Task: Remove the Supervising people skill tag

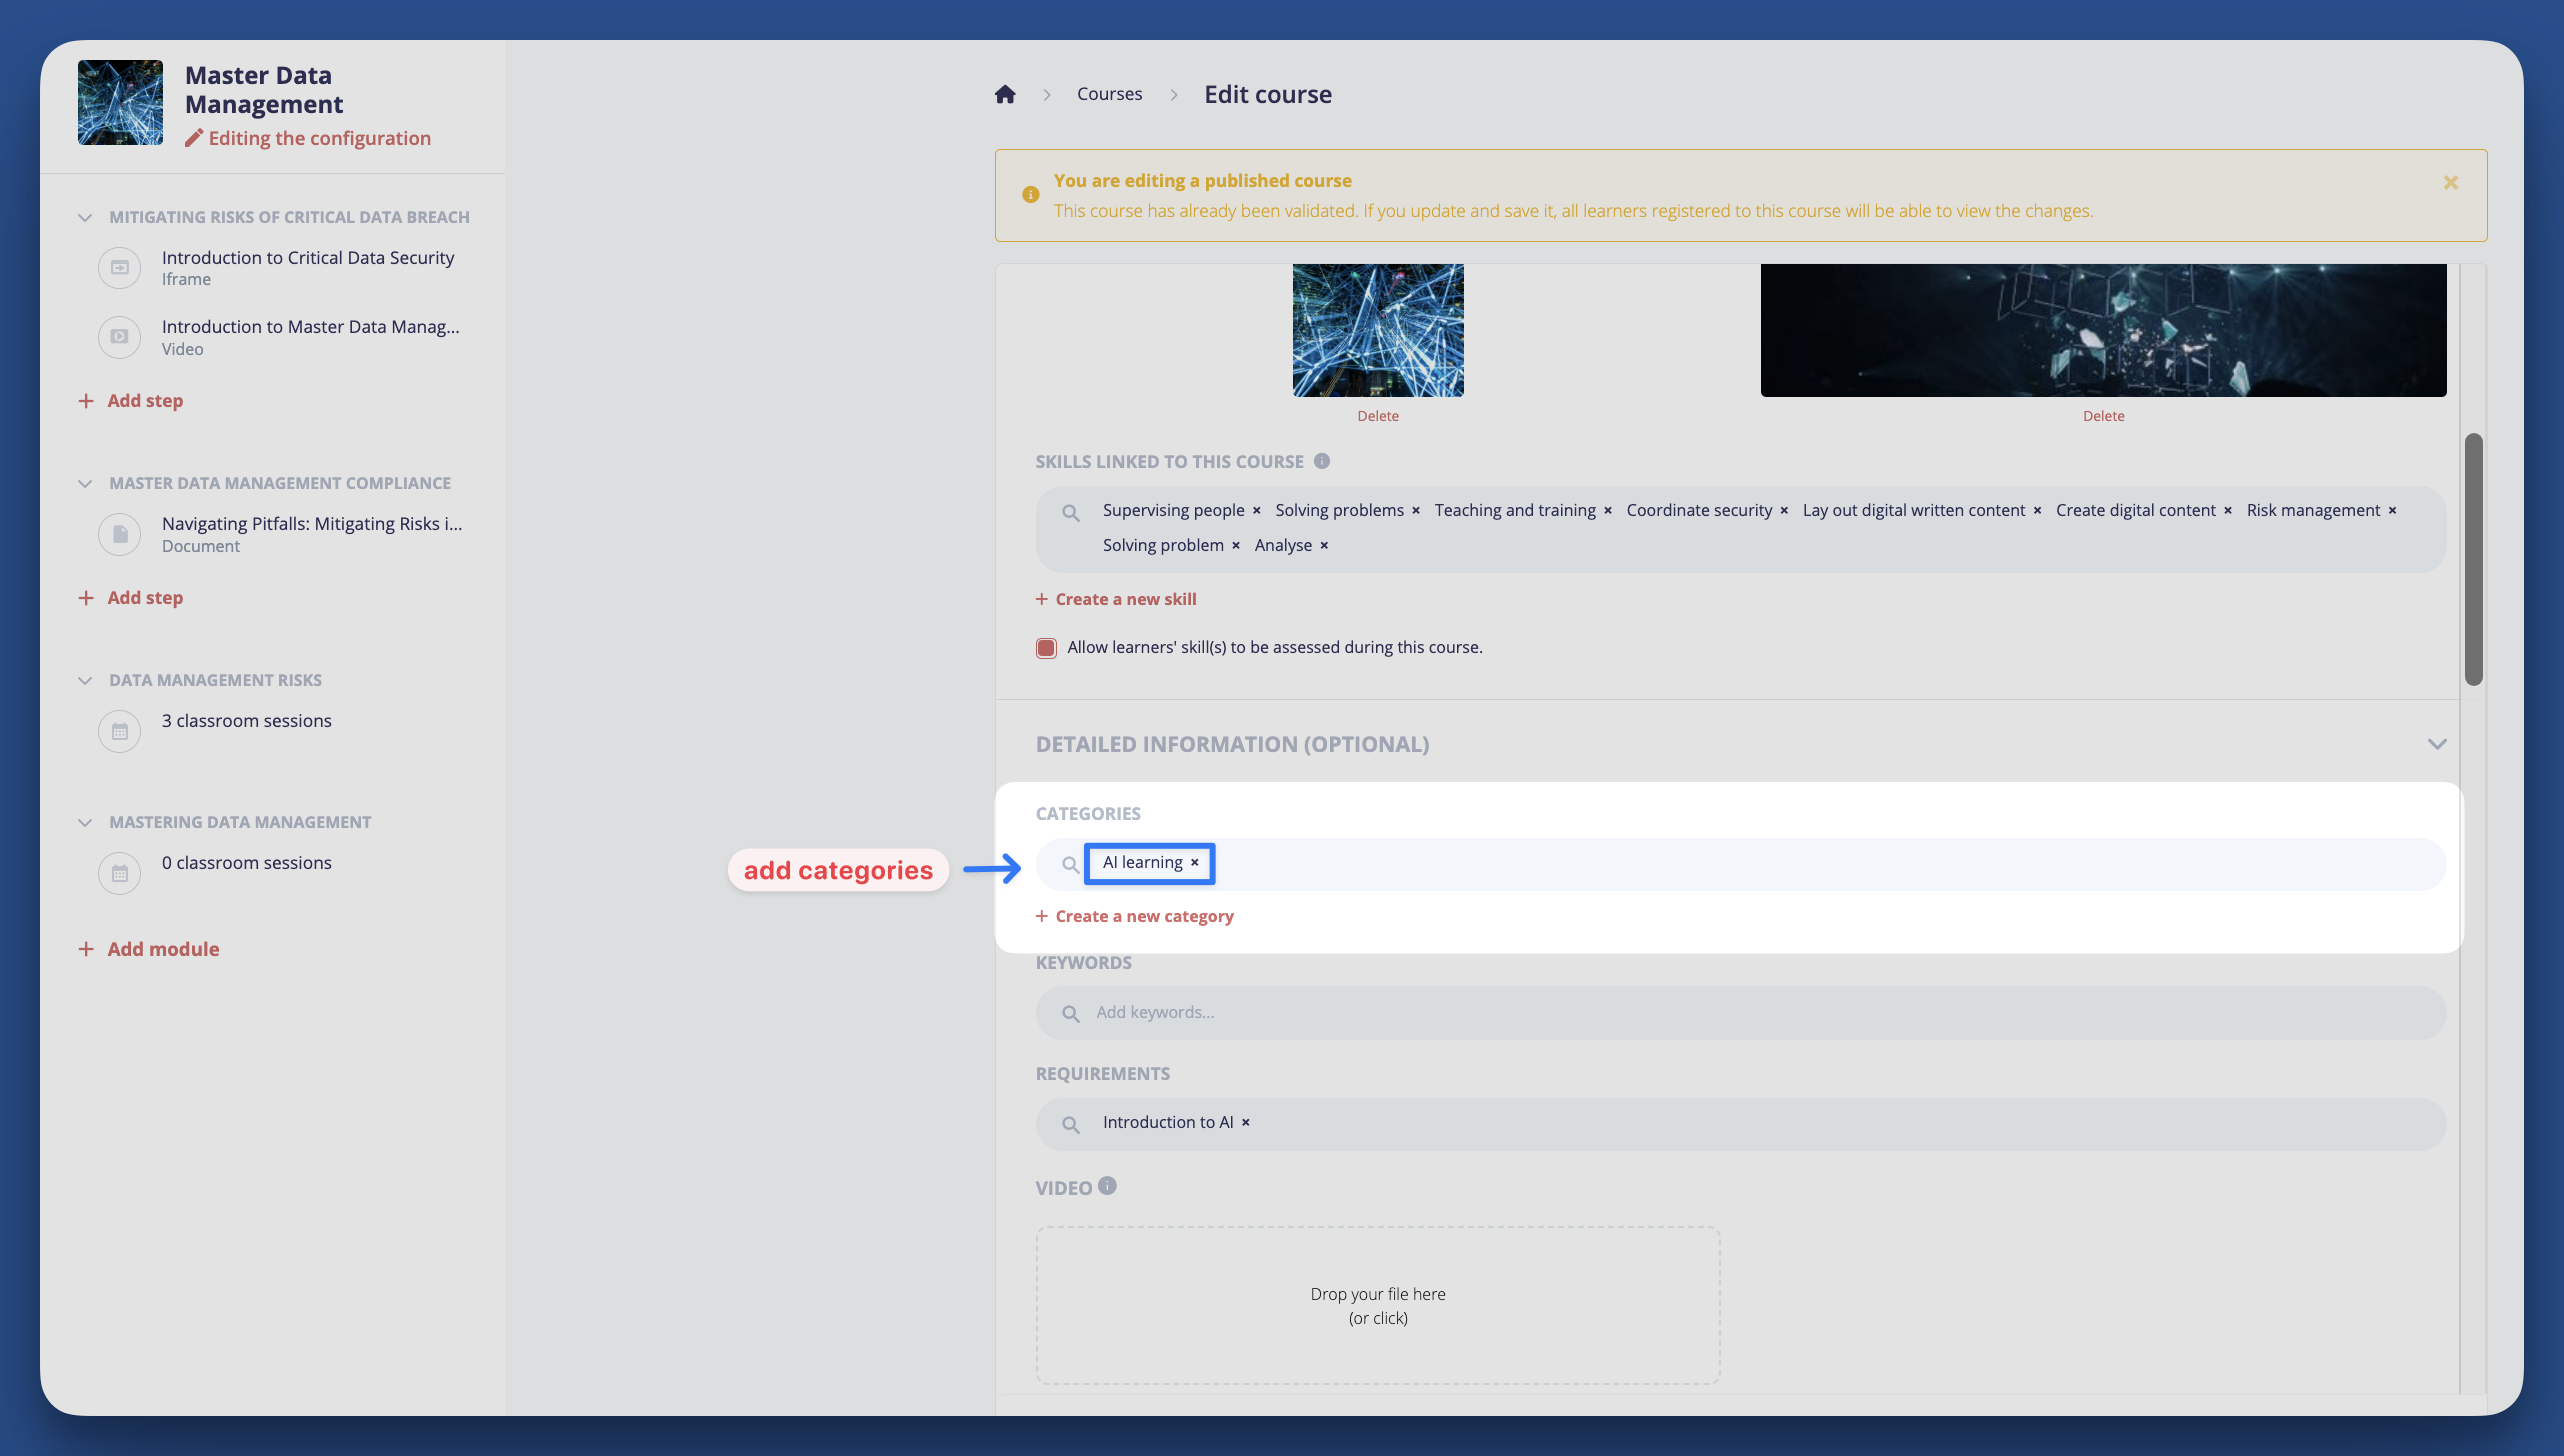Action: [1257, 511]
